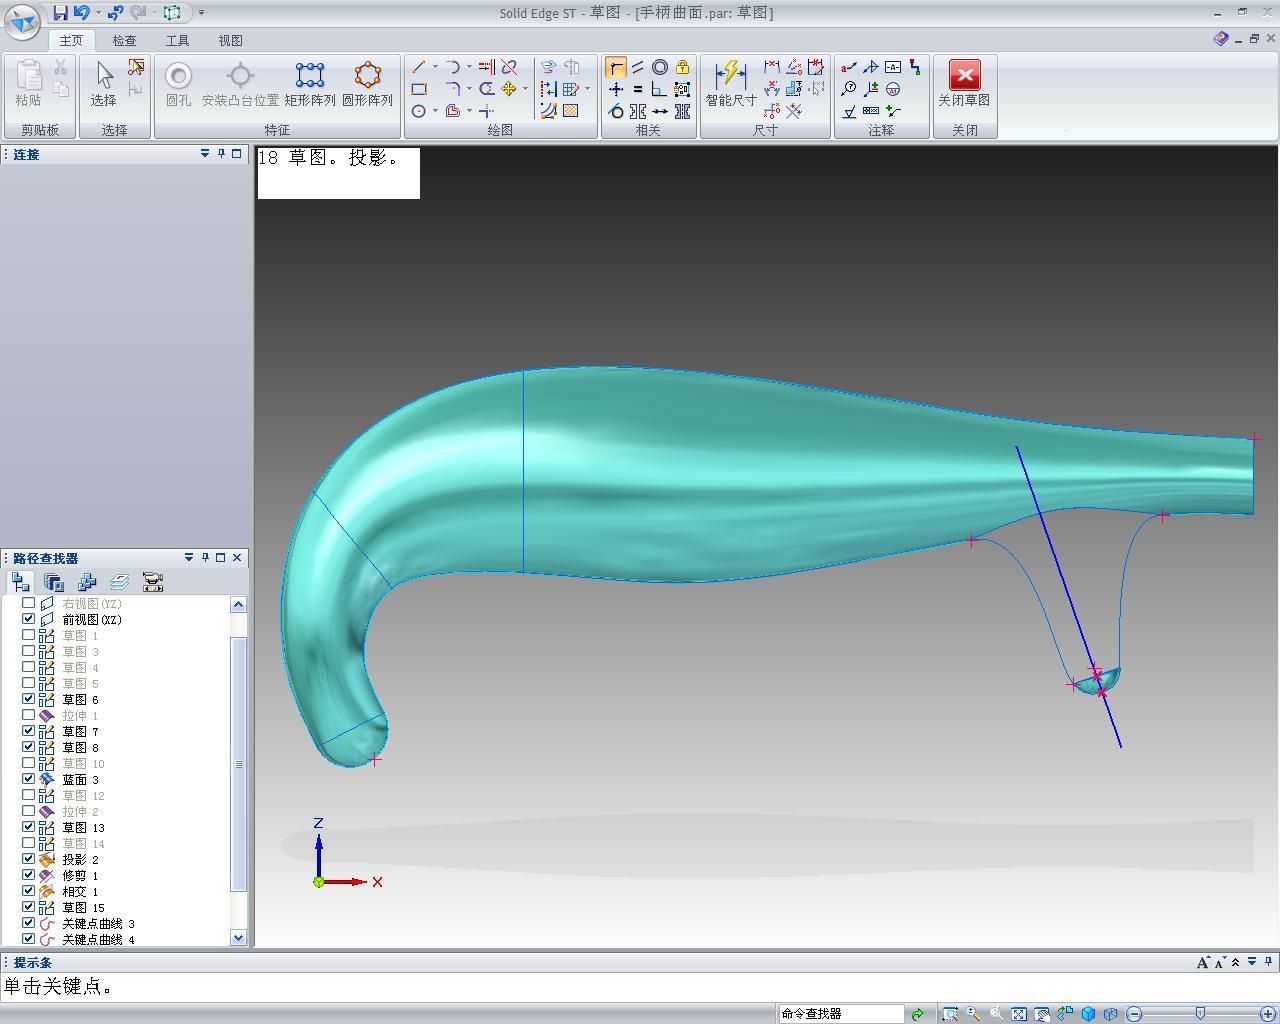Activate the Select (选择) arrow tool
This screenshot has height=1024, width=1280.
pyautogui.click(x=104, y=83)
